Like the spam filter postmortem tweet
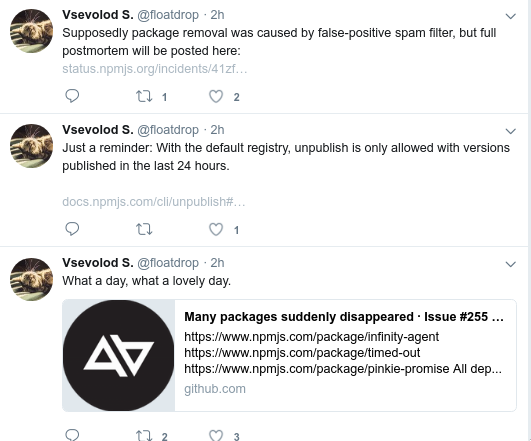 216,96
